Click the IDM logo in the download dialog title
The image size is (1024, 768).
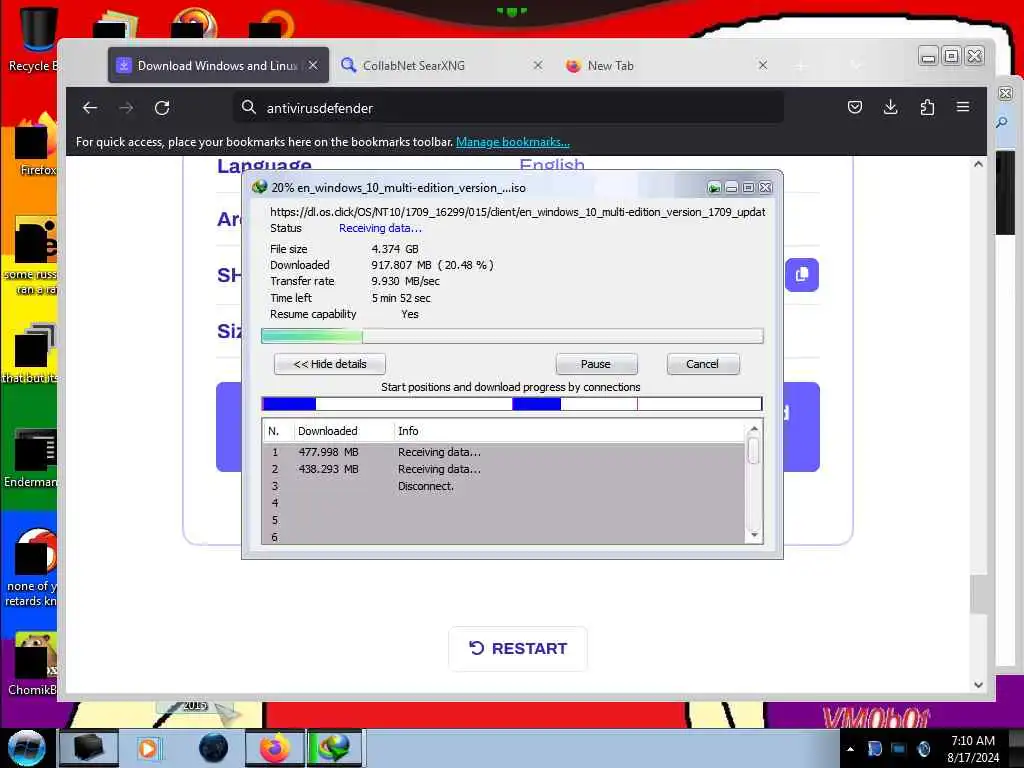pyautogui.click(x=259, y=187)
